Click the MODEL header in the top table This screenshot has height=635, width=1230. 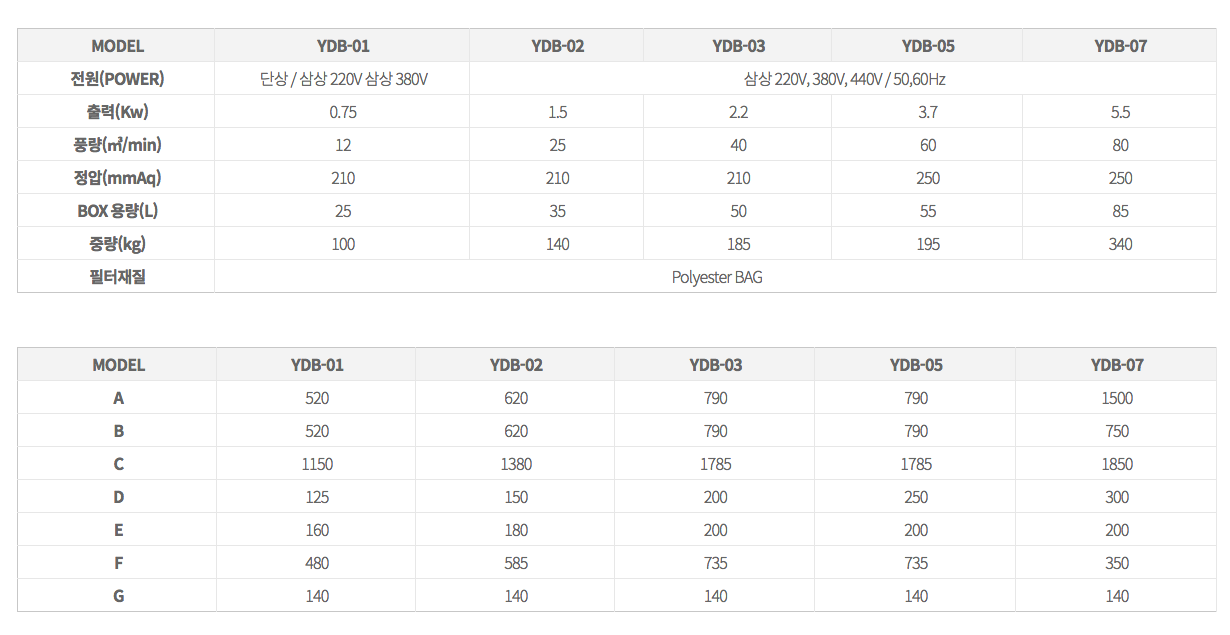pos(117,46)
